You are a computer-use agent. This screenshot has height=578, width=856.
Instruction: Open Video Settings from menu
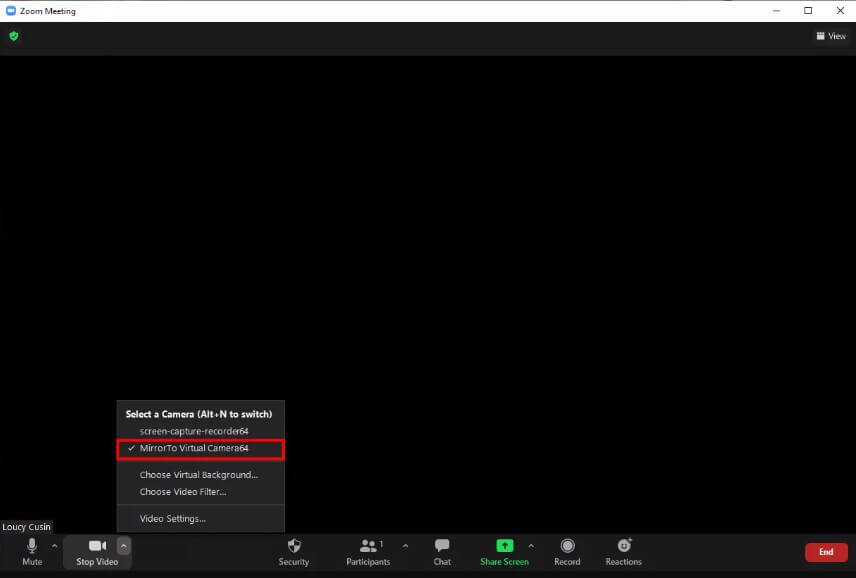[x=200, y=519]
